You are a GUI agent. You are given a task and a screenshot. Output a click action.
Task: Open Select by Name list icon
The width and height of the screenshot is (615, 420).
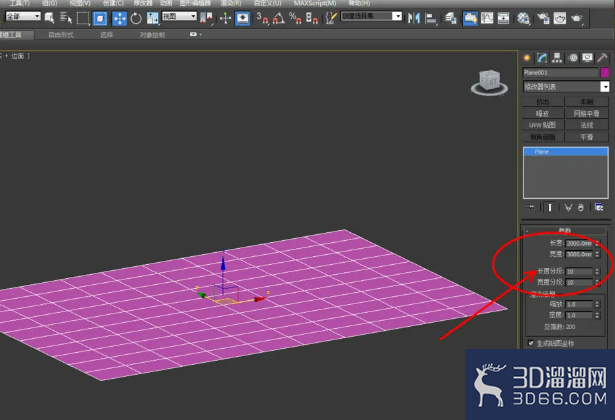click(x=66, y=18)
